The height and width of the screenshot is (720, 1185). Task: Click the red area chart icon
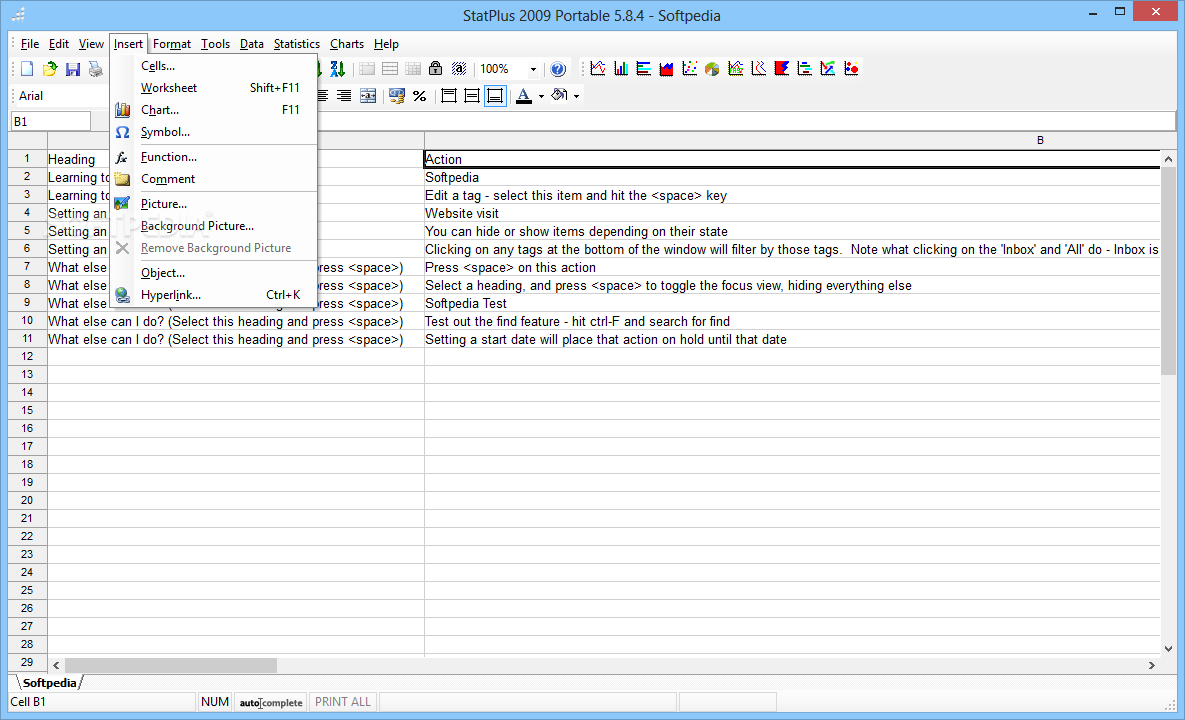pos(667,69)
